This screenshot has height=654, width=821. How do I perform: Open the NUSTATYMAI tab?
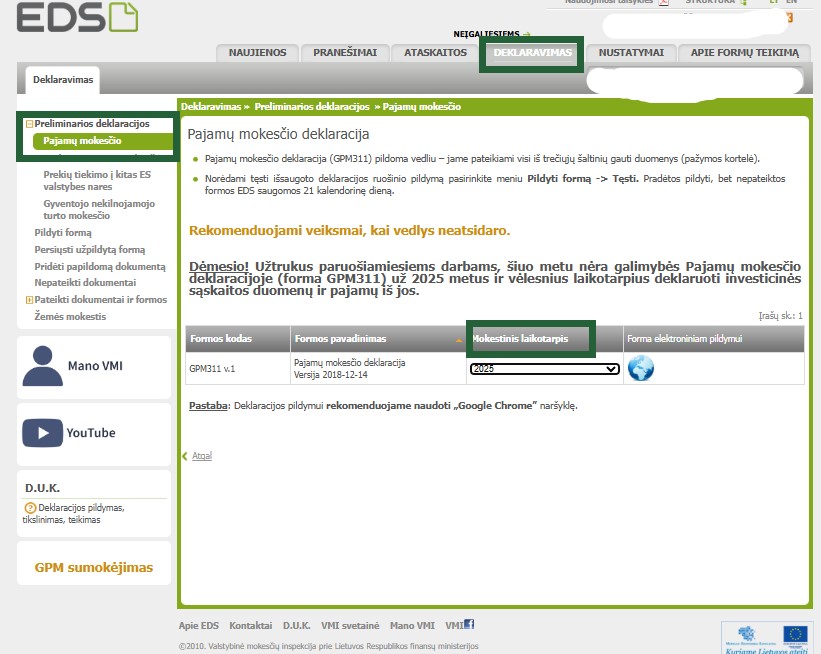tap(631, 53)
